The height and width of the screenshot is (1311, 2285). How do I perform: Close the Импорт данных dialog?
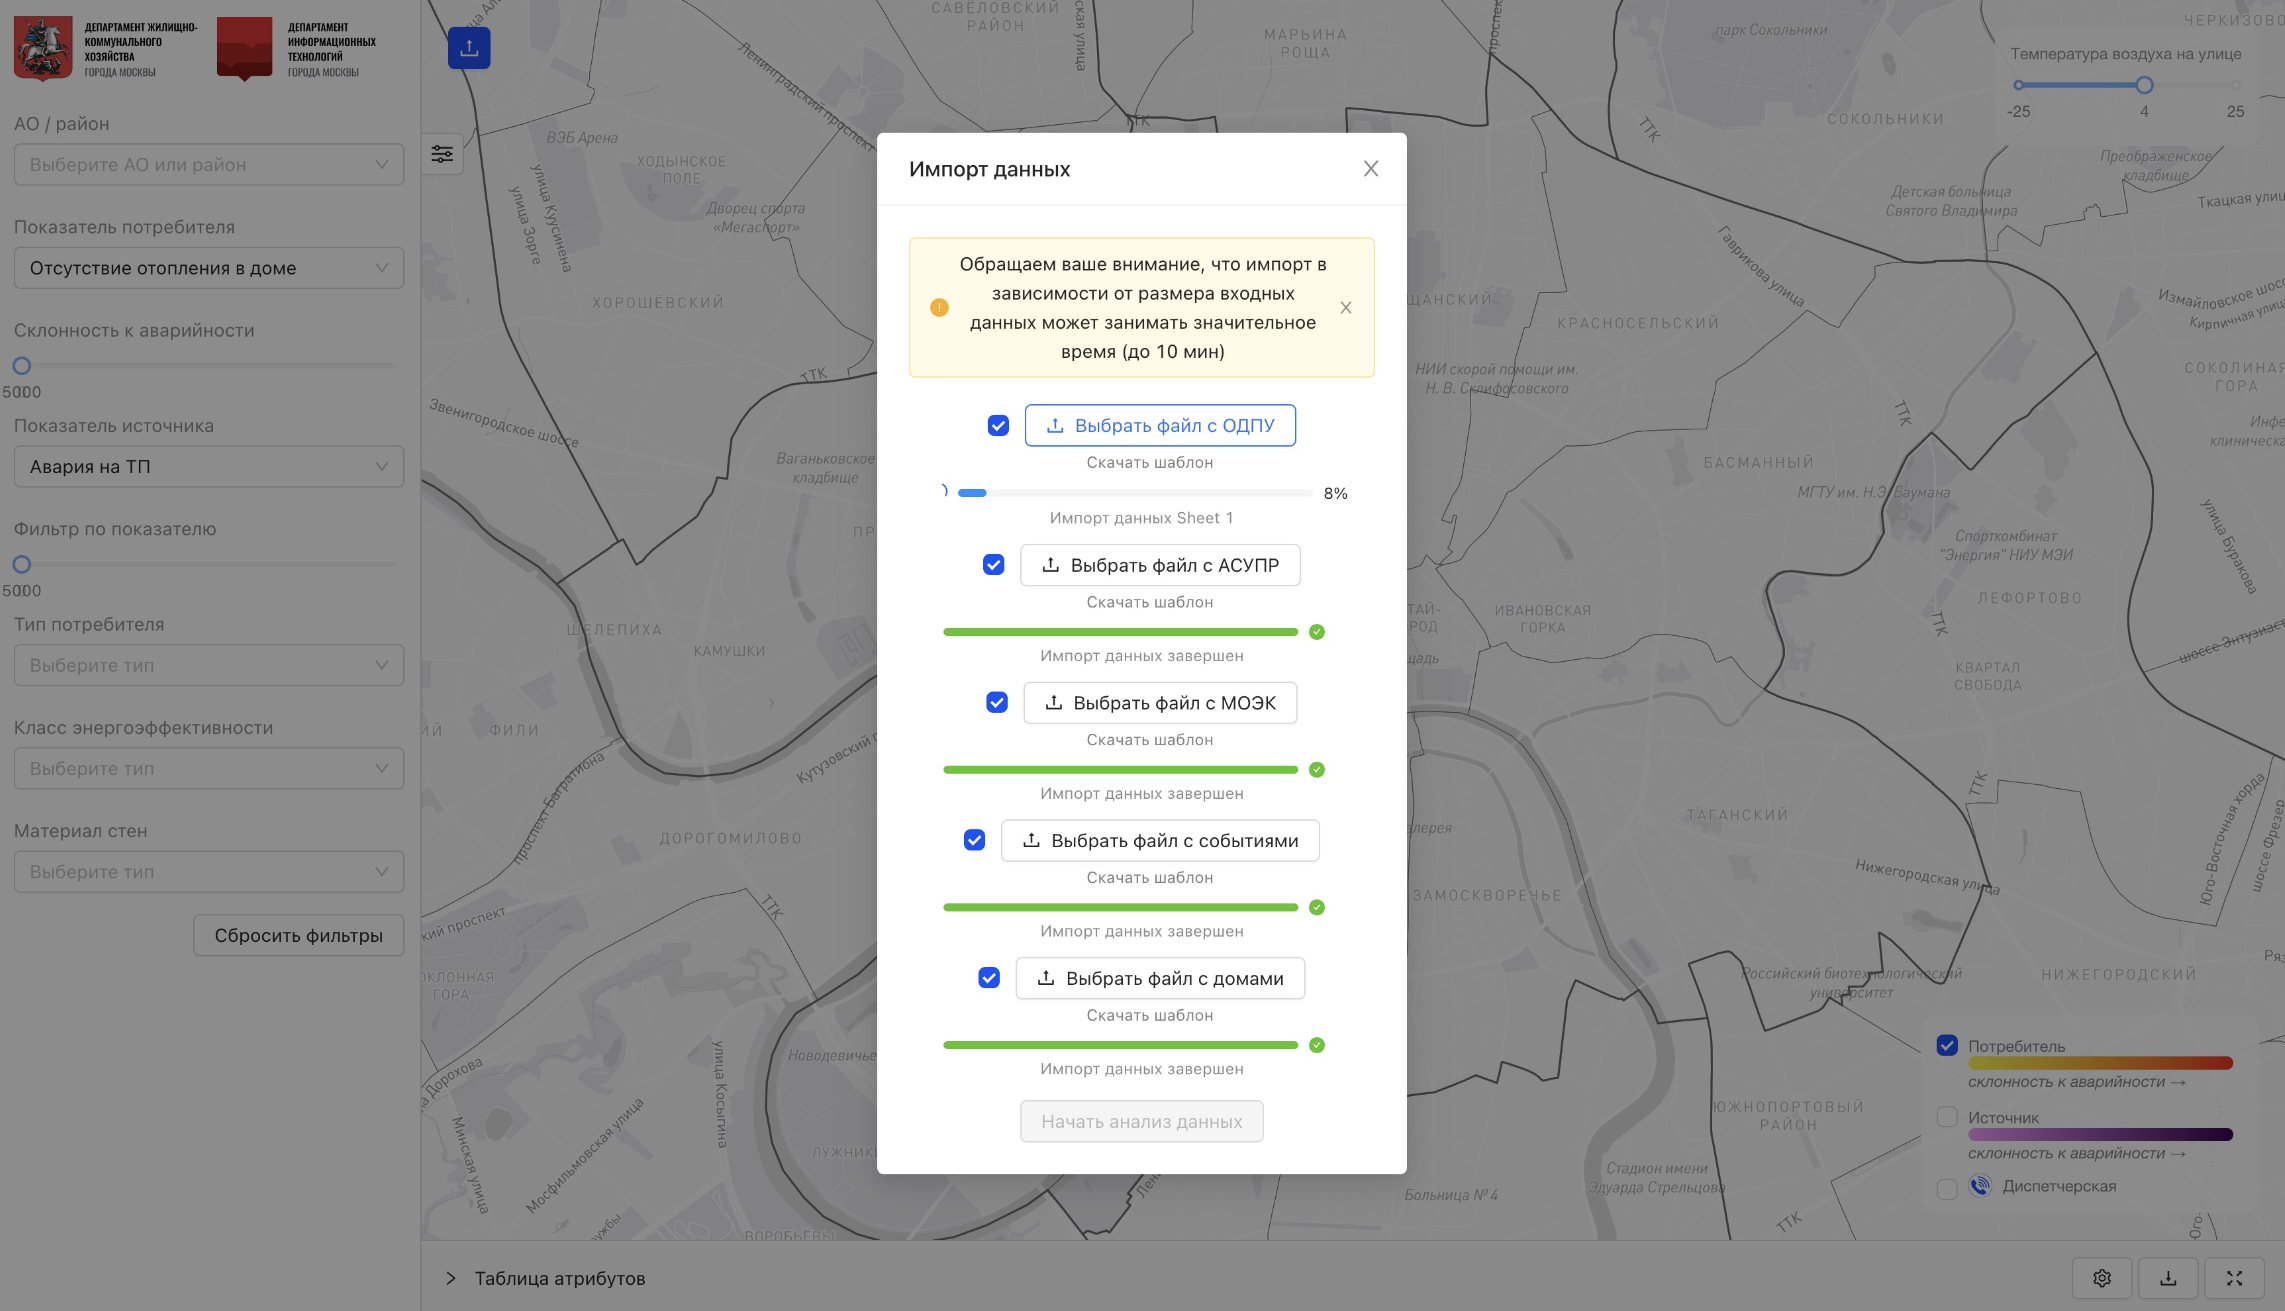[x=1371, y=169]
